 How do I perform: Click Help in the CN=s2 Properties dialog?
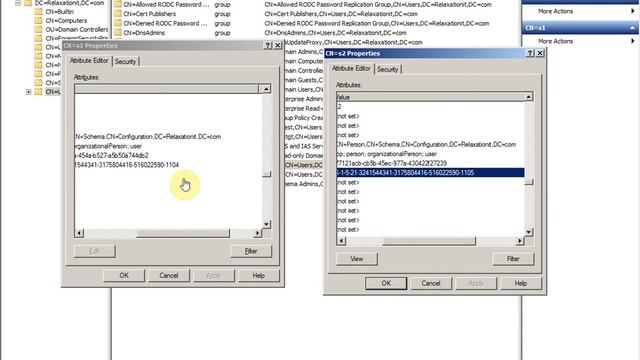point(520,283)
